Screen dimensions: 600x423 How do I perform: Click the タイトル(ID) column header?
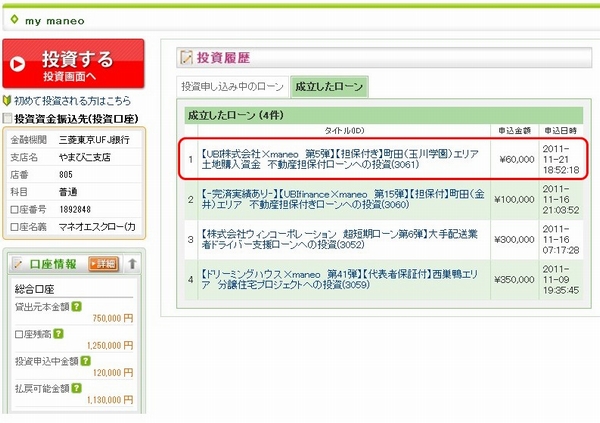point(344,131)
